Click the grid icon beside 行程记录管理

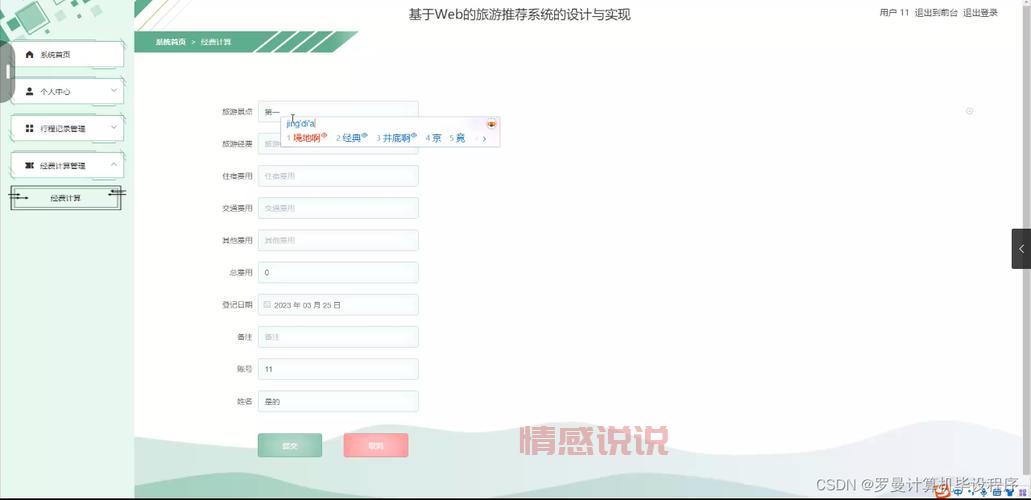29,128
